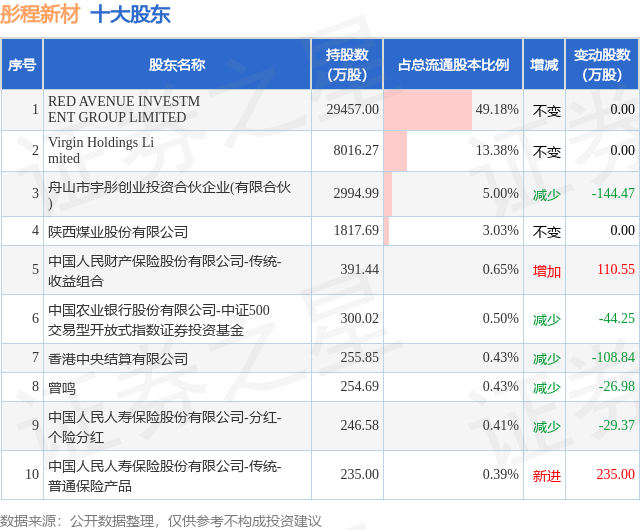Click change value -26.98

(x=617, y=386)
